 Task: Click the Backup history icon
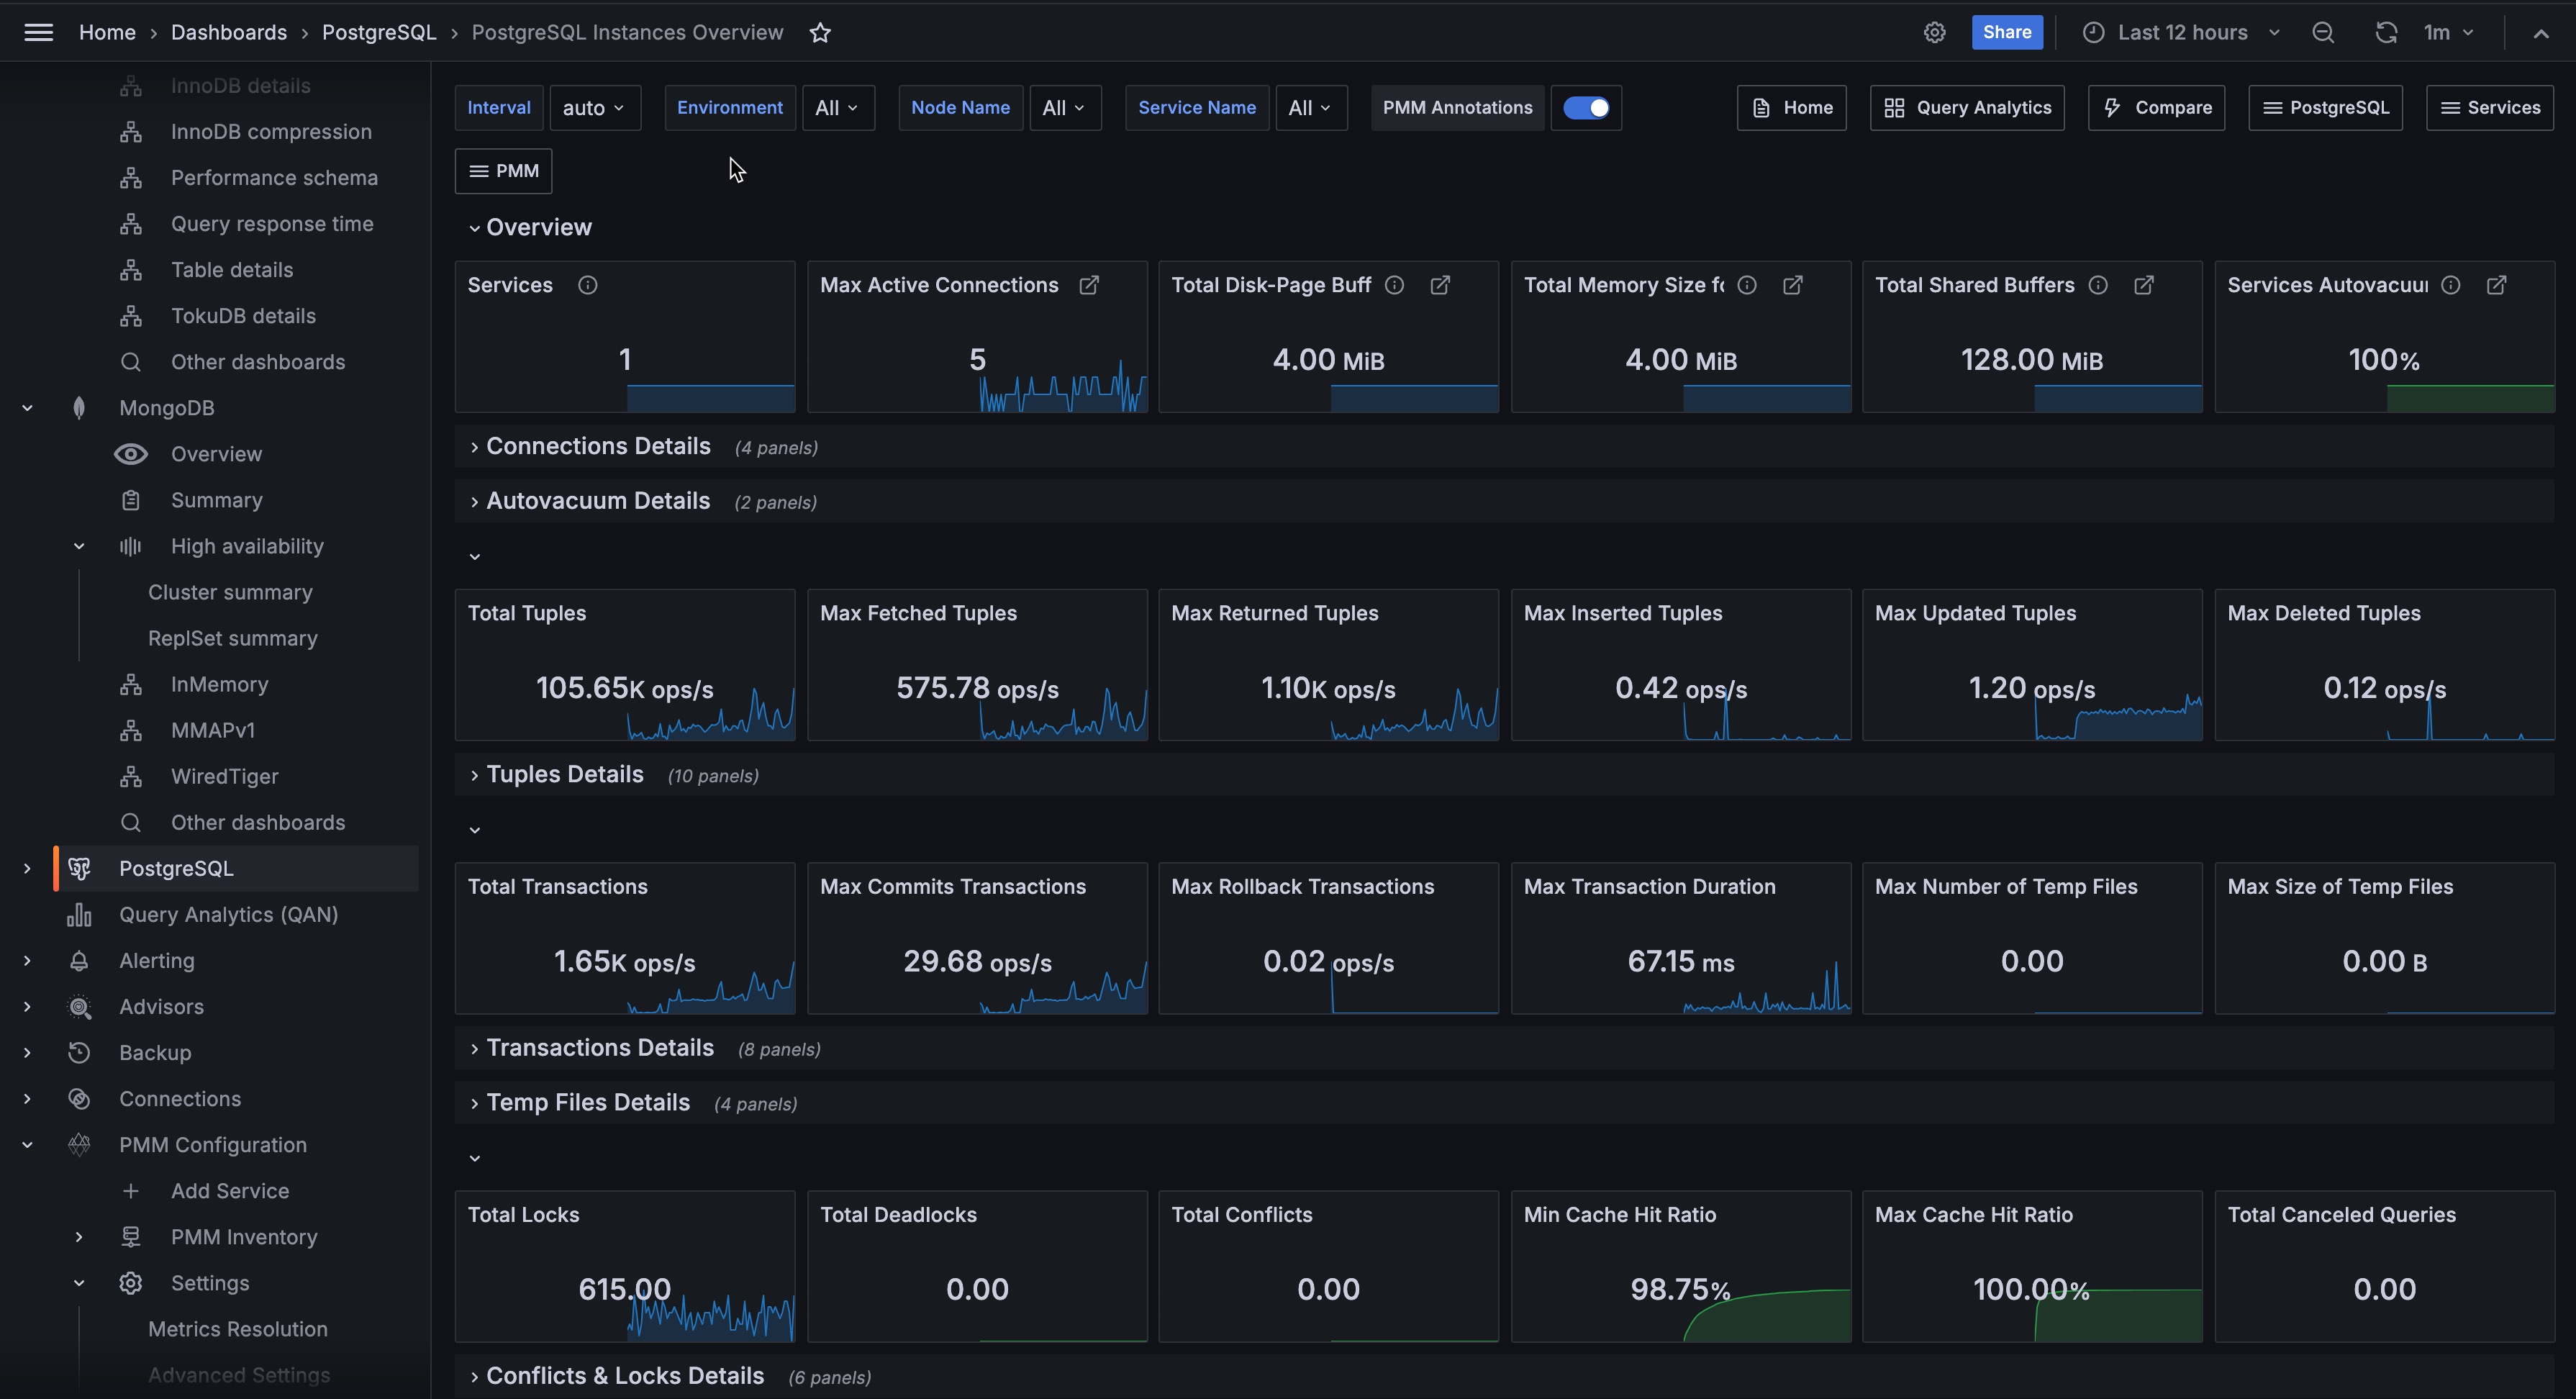coord(79,1052)
